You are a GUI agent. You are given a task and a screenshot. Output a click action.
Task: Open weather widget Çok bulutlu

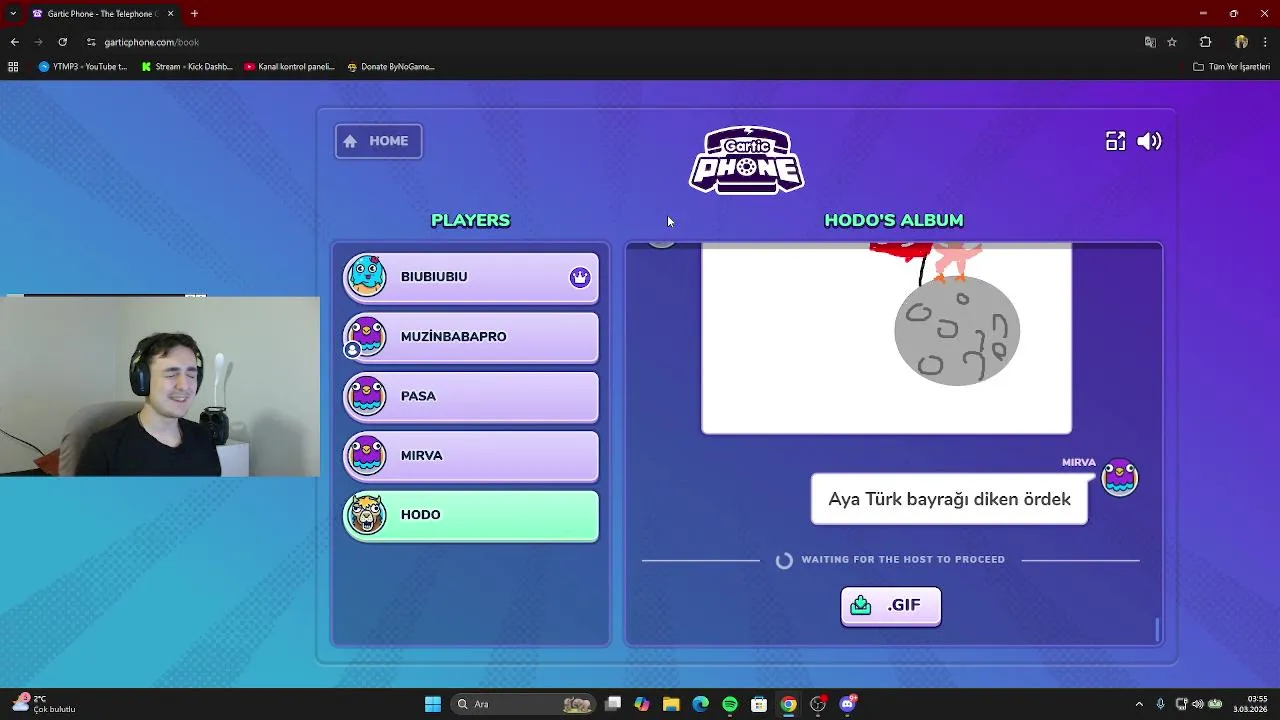[x=43, y=704]
